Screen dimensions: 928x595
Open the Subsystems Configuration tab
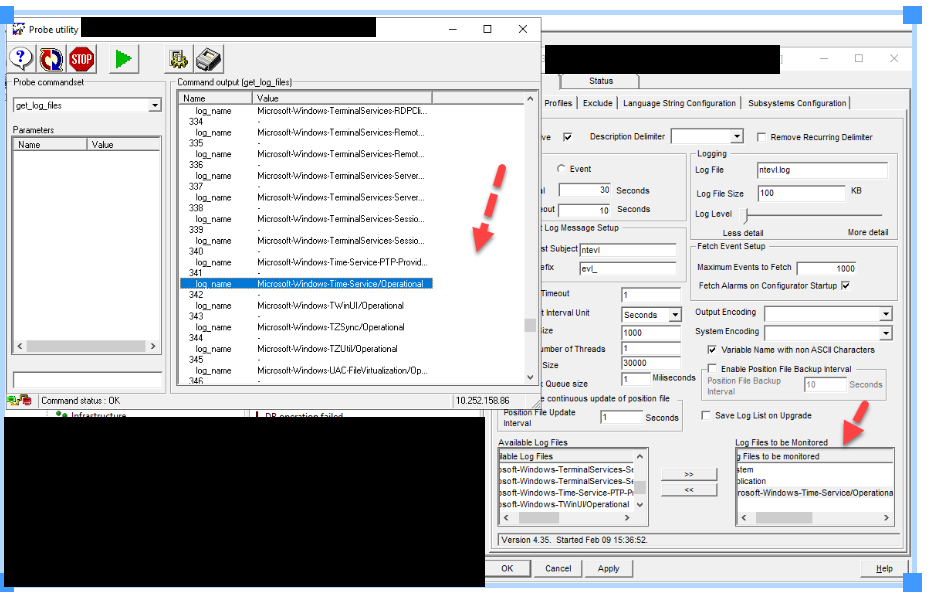797,103
